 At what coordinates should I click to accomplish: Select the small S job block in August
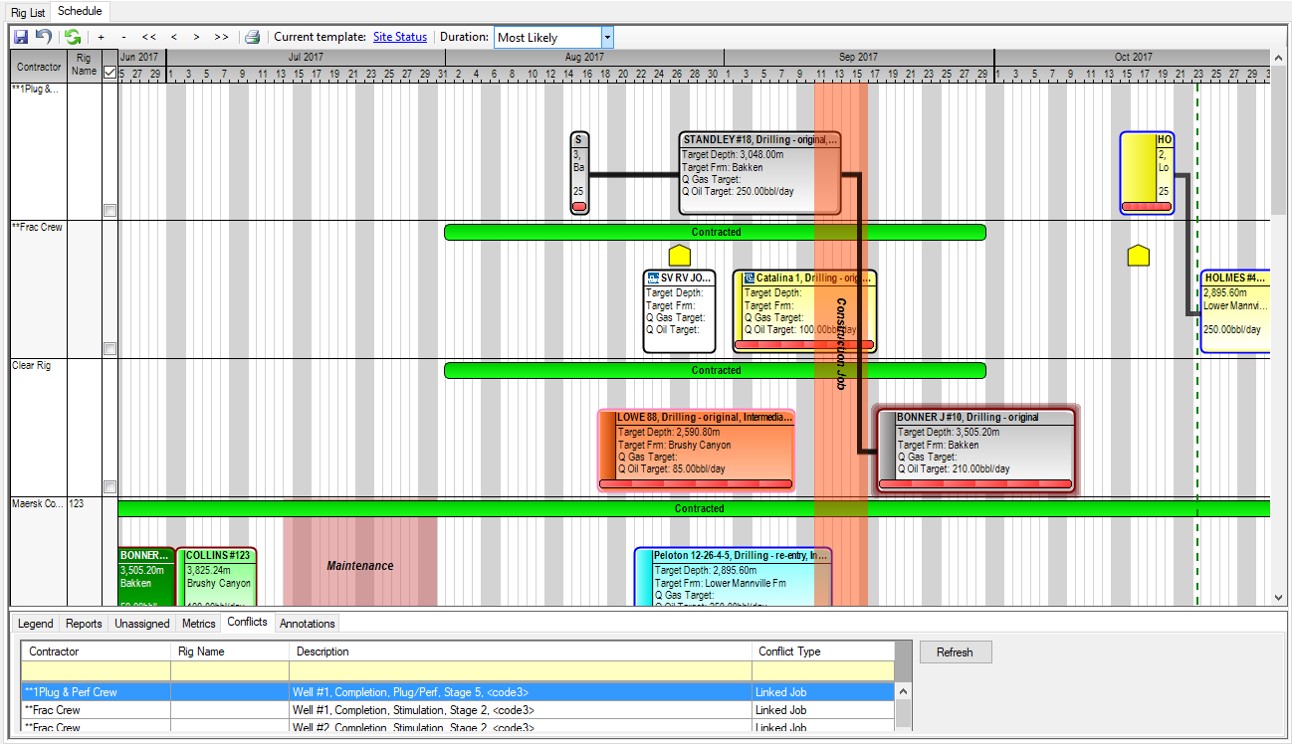click(x=579, y=173)
